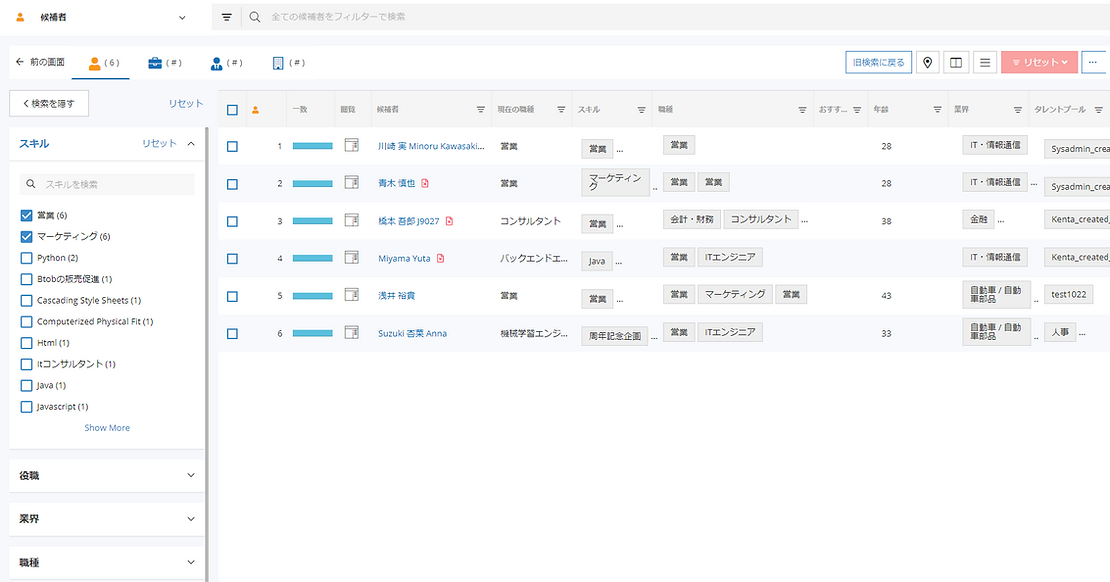Switch to split column view icon
Image resolution: width=1110 pixels, height=582 pixels.
pyautogui.click(x=957, y=62)
